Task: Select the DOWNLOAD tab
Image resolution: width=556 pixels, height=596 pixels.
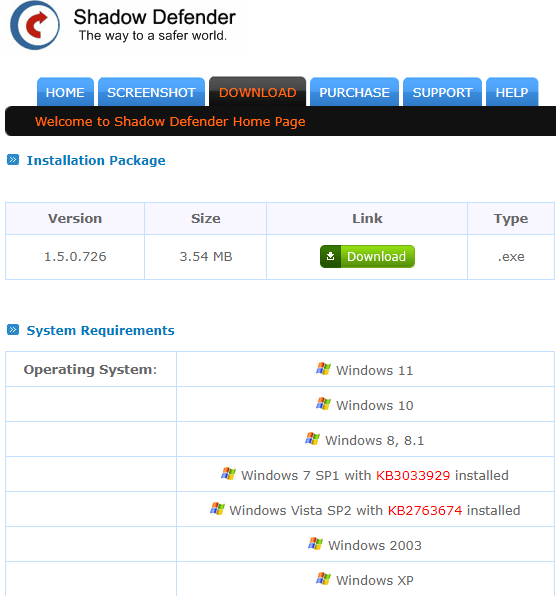Action: point(258,92)
